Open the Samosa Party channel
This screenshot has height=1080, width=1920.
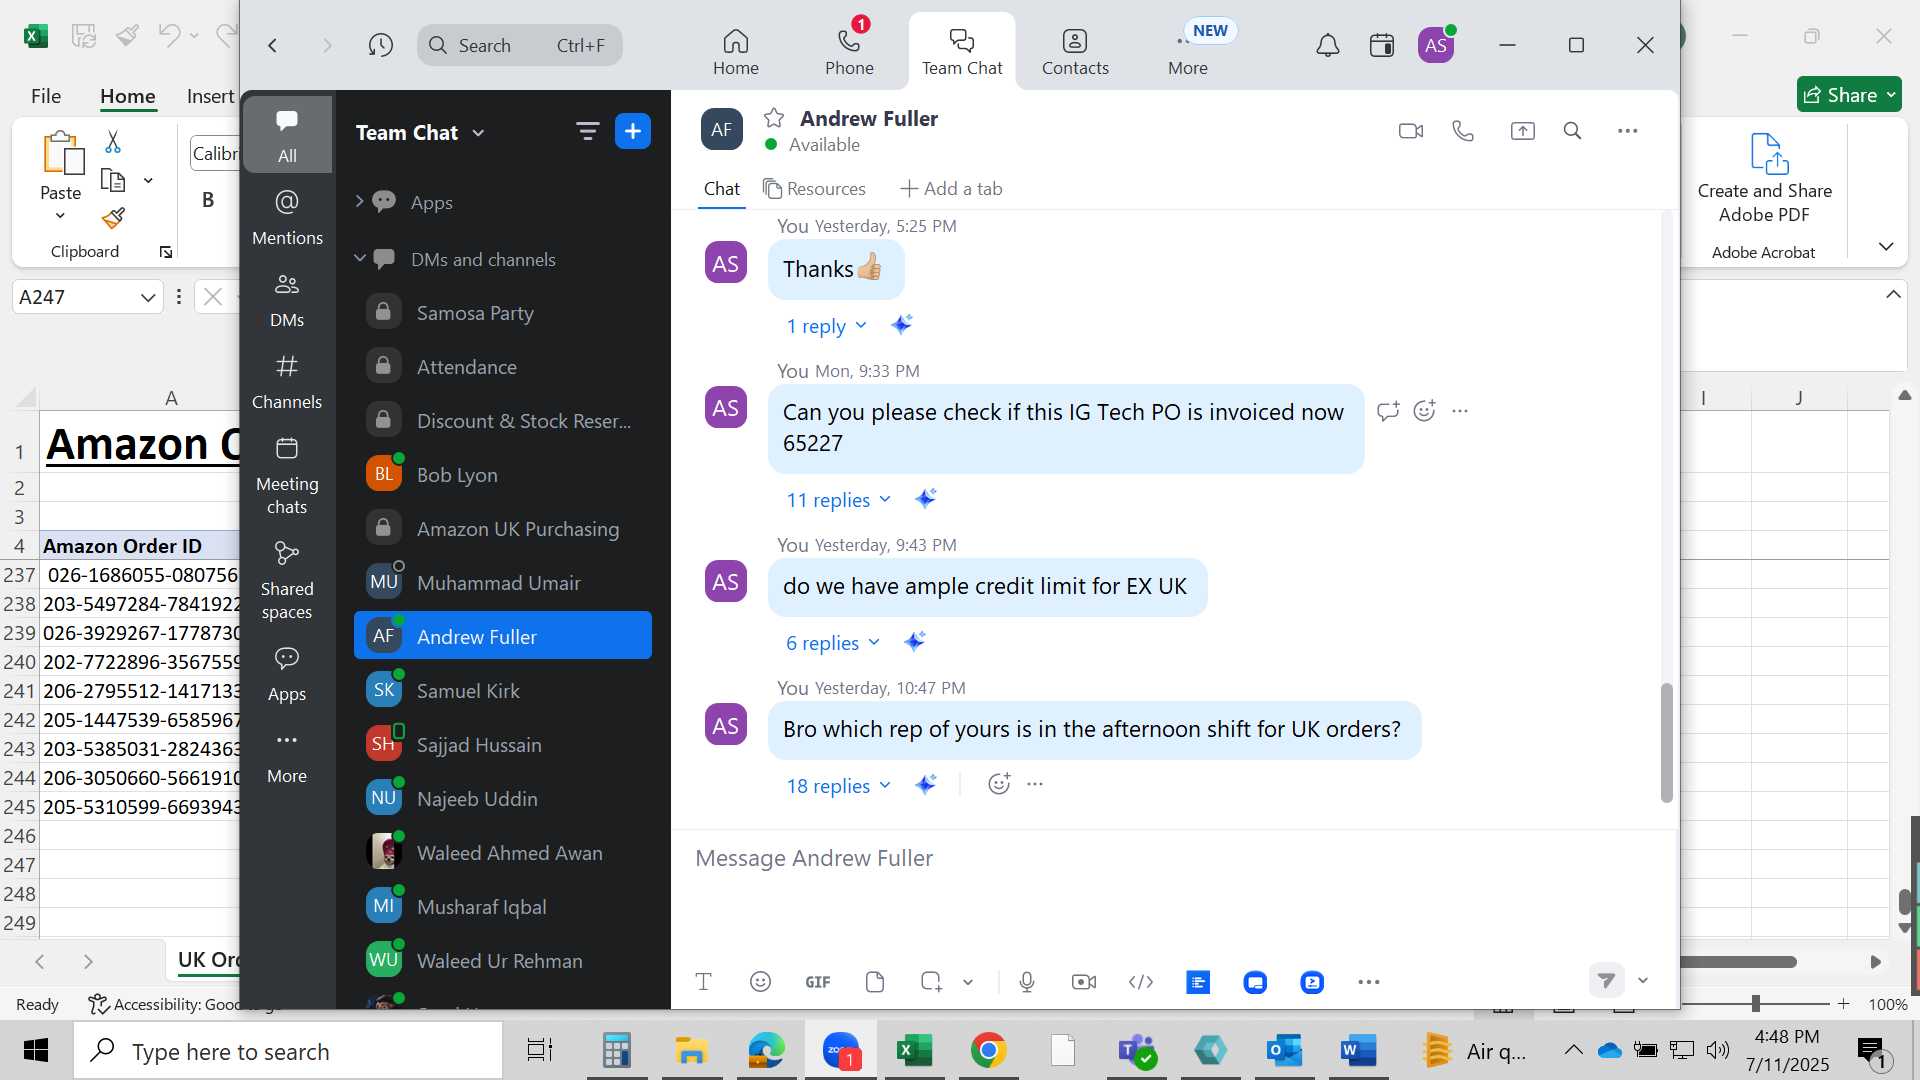tap(503, 313)
